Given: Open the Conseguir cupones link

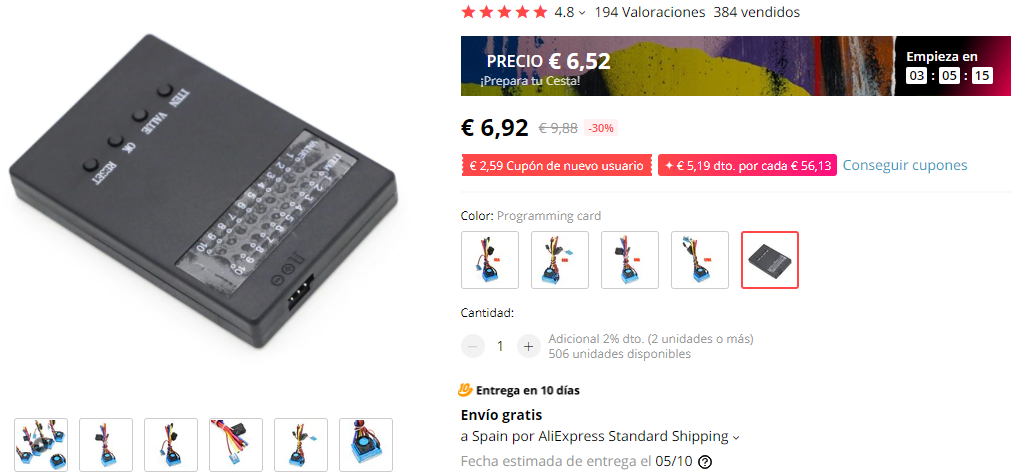Looking at the screenshot, I should coord(904,165).
